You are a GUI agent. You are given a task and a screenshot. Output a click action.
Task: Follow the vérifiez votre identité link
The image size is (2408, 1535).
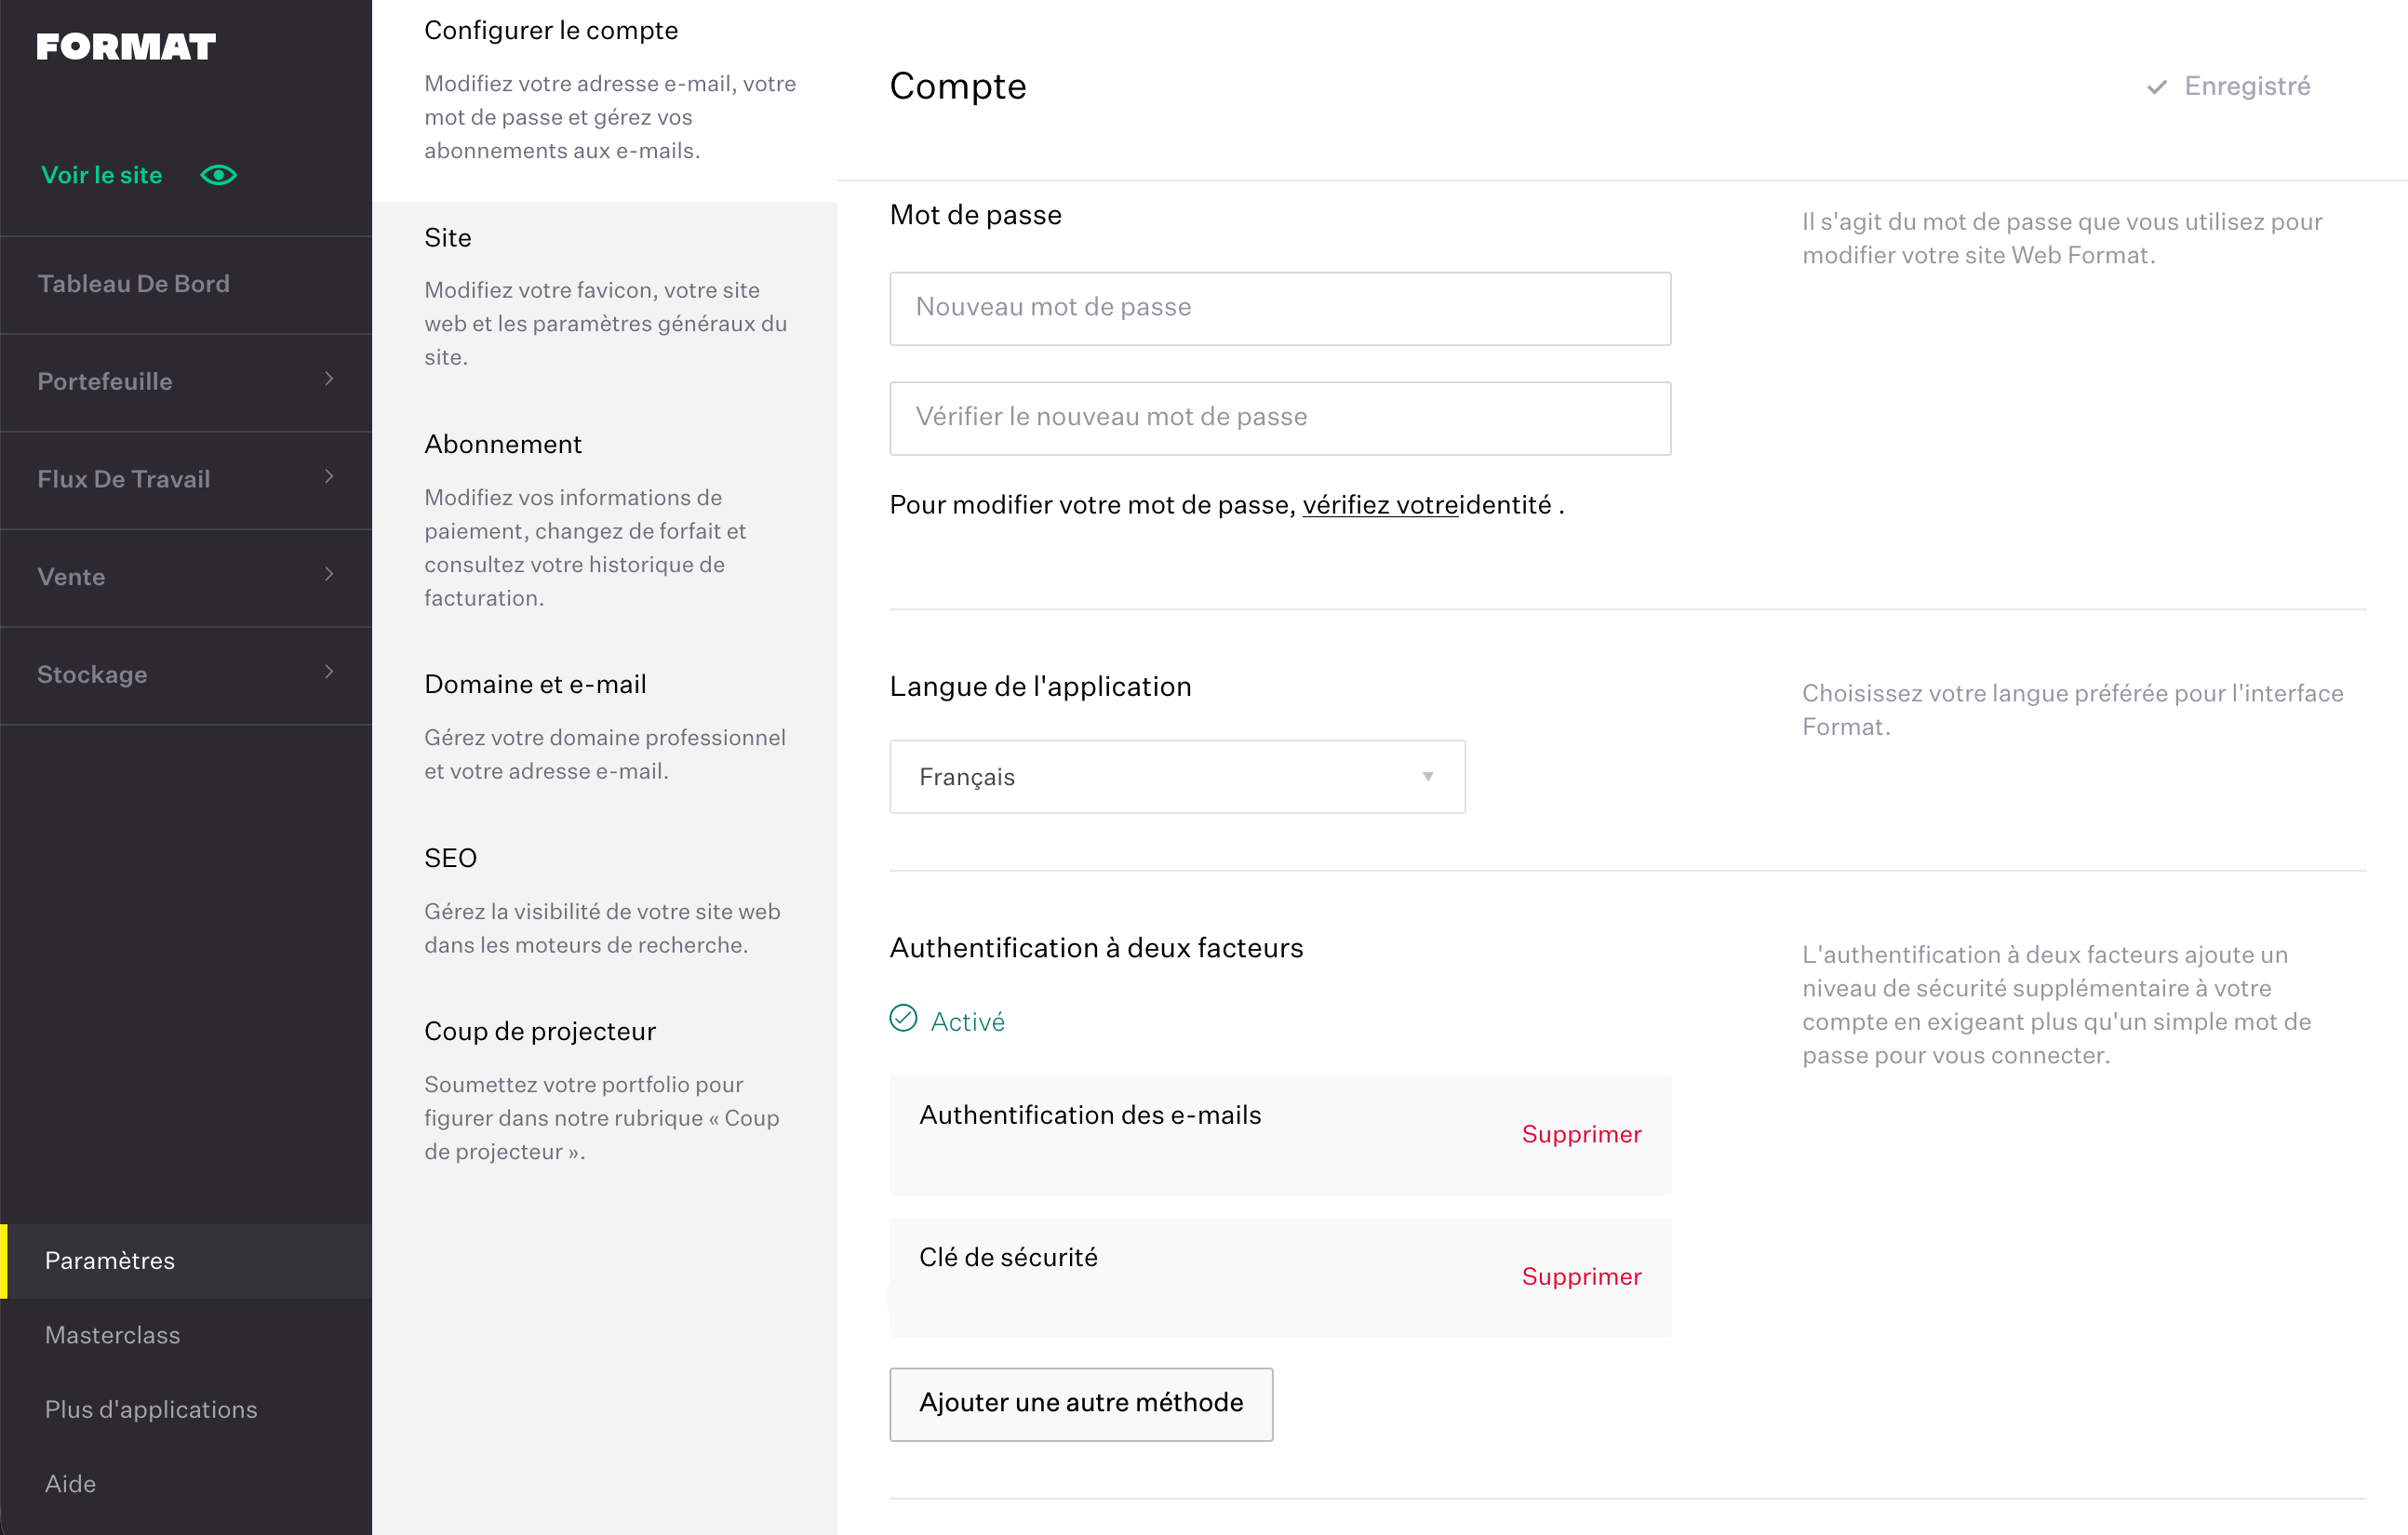1380,505
